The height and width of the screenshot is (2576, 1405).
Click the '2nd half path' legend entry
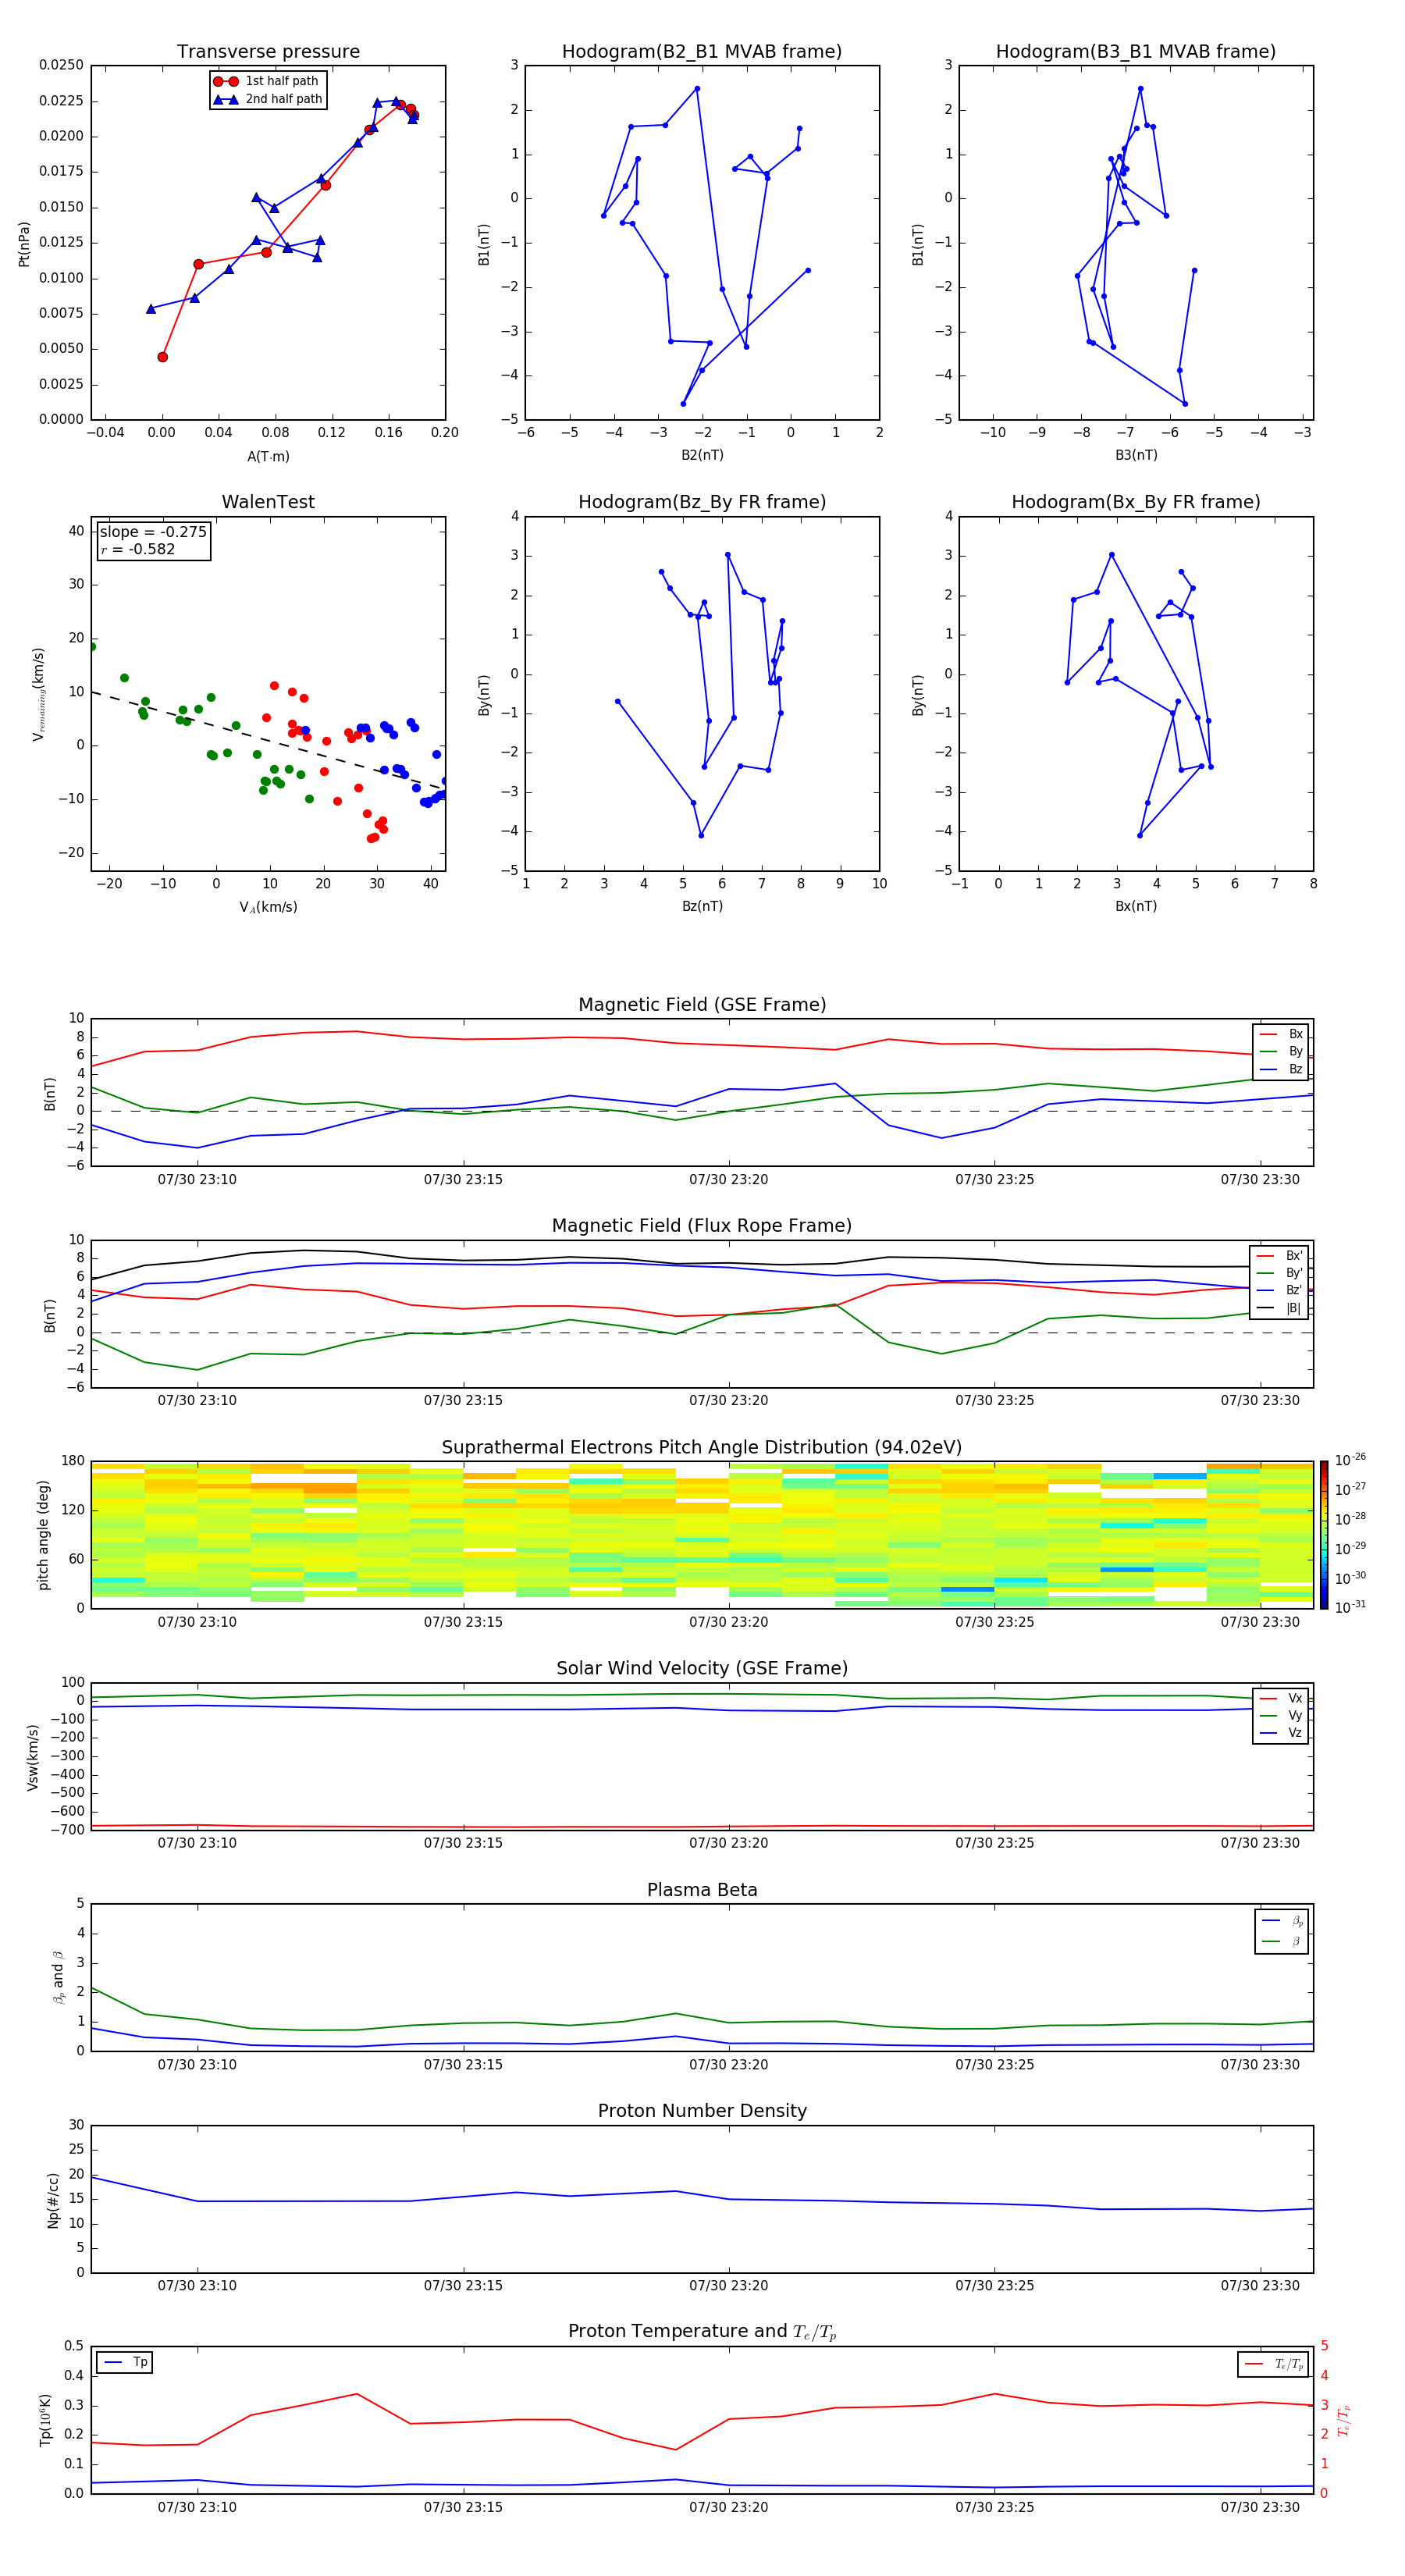pyautogui.click(x=267, y=99)
